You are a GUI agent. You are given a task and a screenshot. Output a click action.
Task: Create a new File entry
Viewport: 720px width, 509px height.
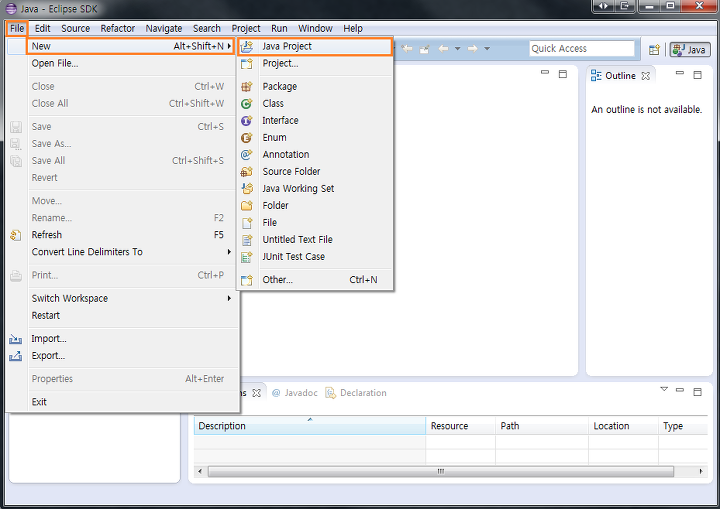point(315,222)
